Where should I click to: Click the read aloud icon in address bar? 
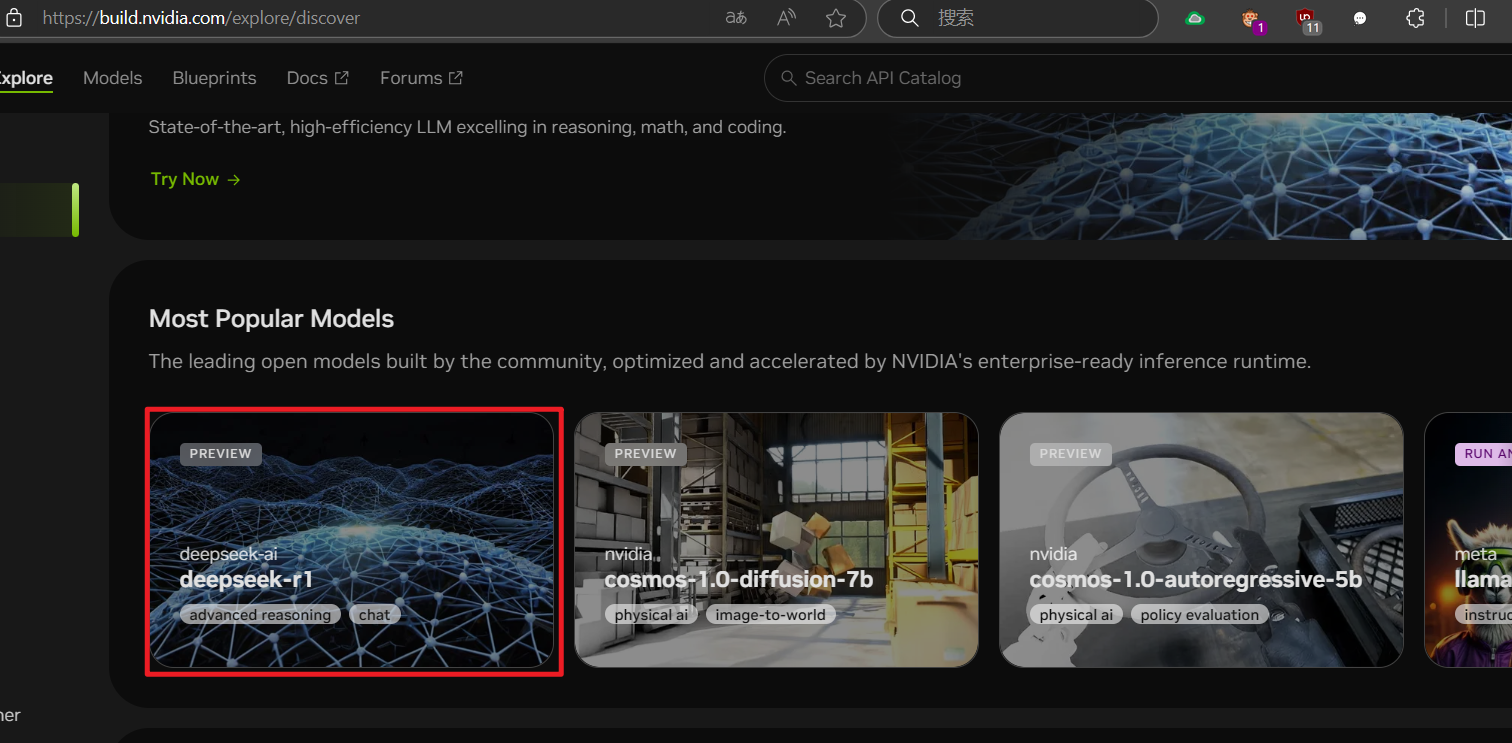tap(787, 18)
